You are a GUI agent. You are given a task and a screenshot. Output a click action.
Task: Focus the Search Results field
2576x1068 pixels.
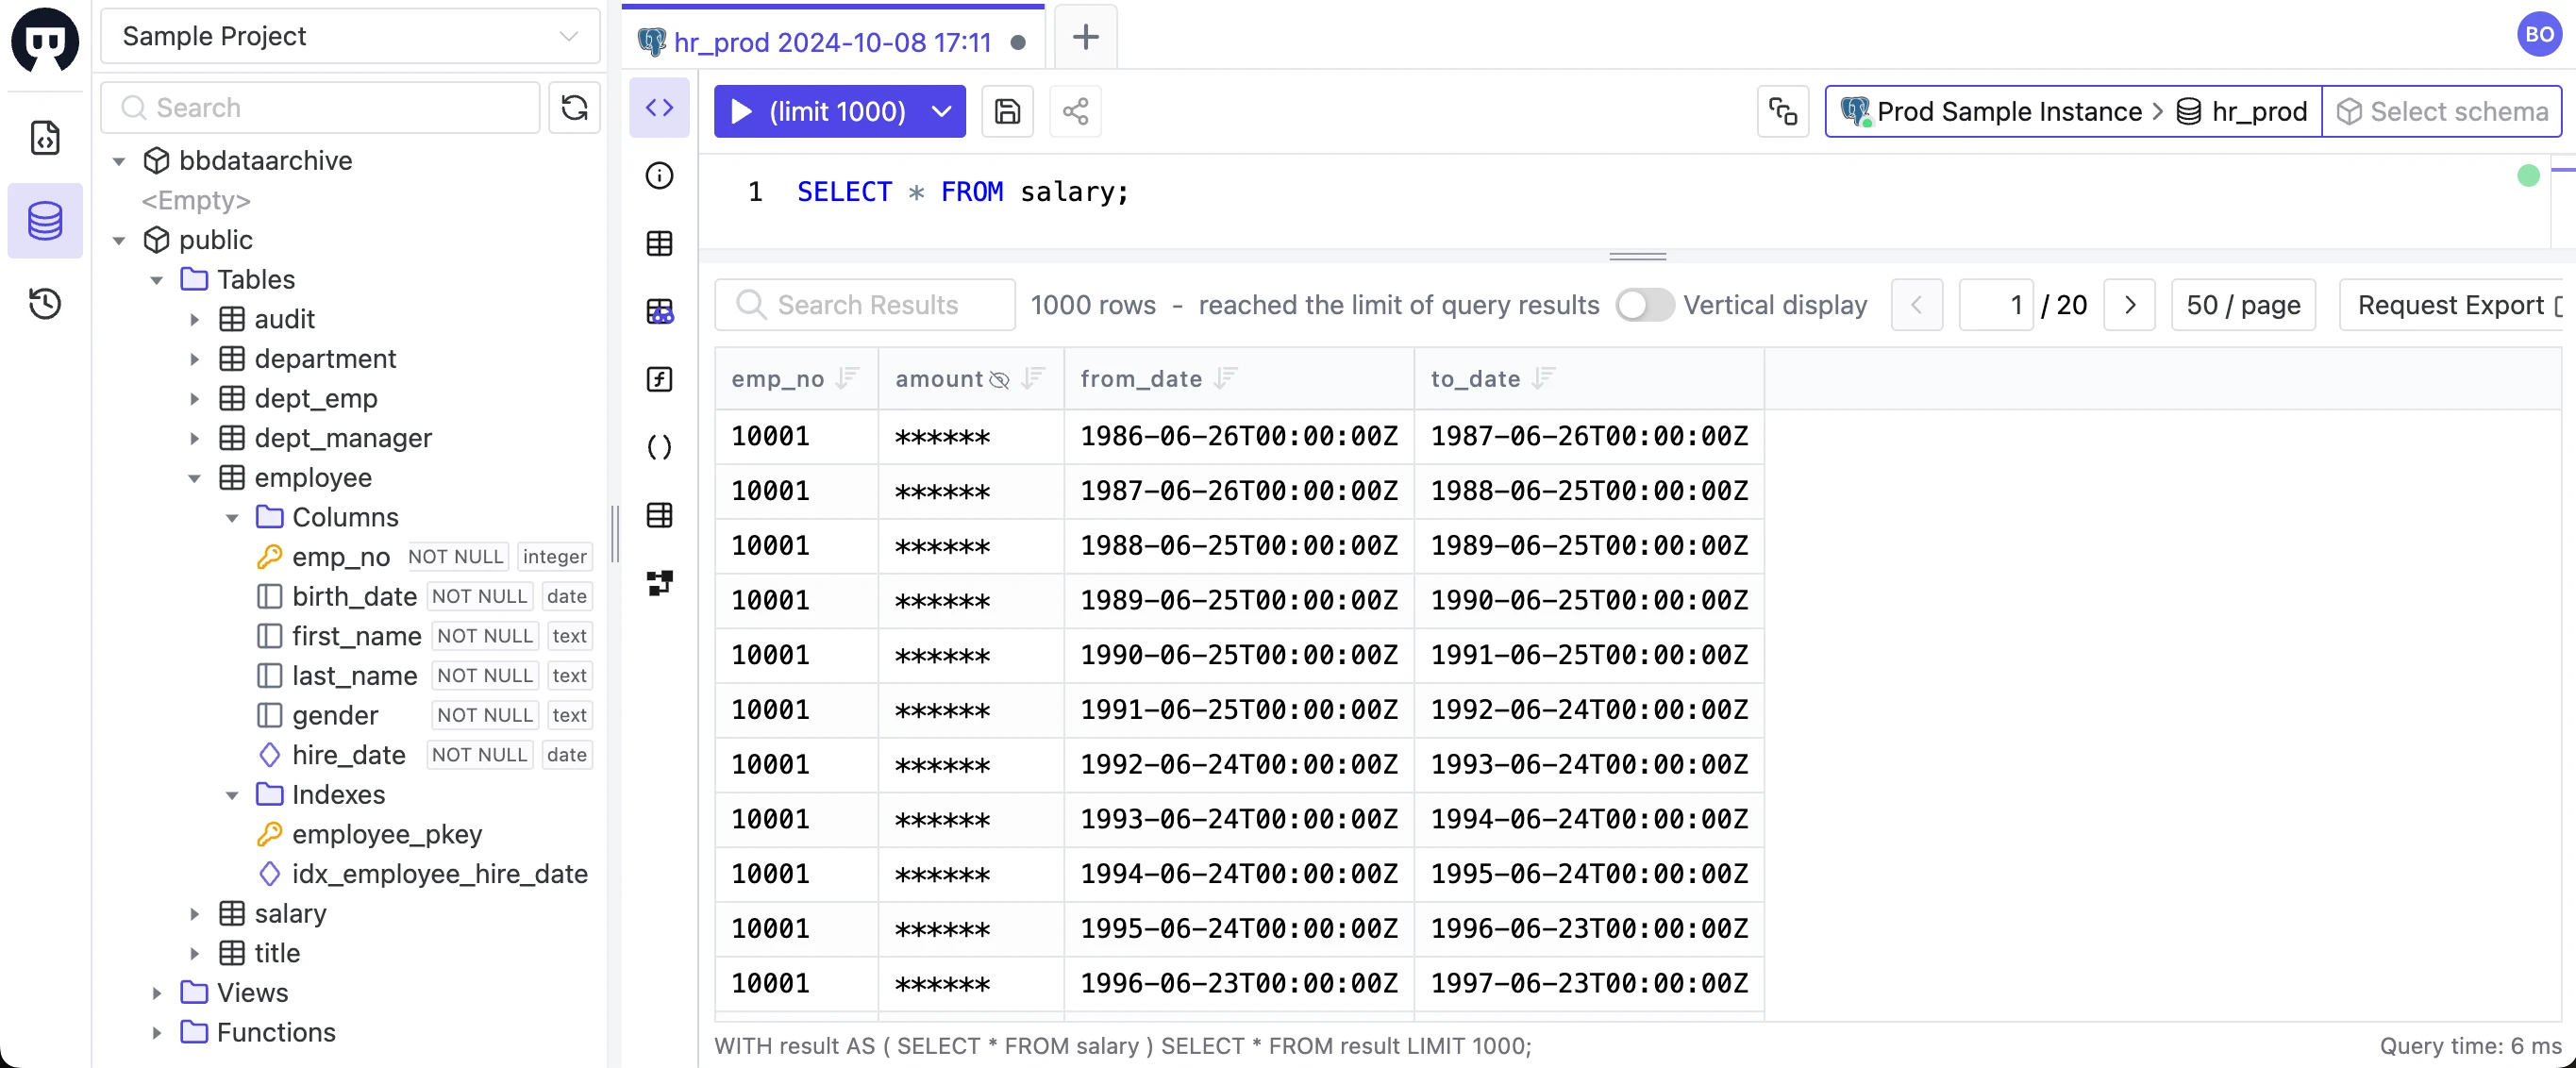865,306
